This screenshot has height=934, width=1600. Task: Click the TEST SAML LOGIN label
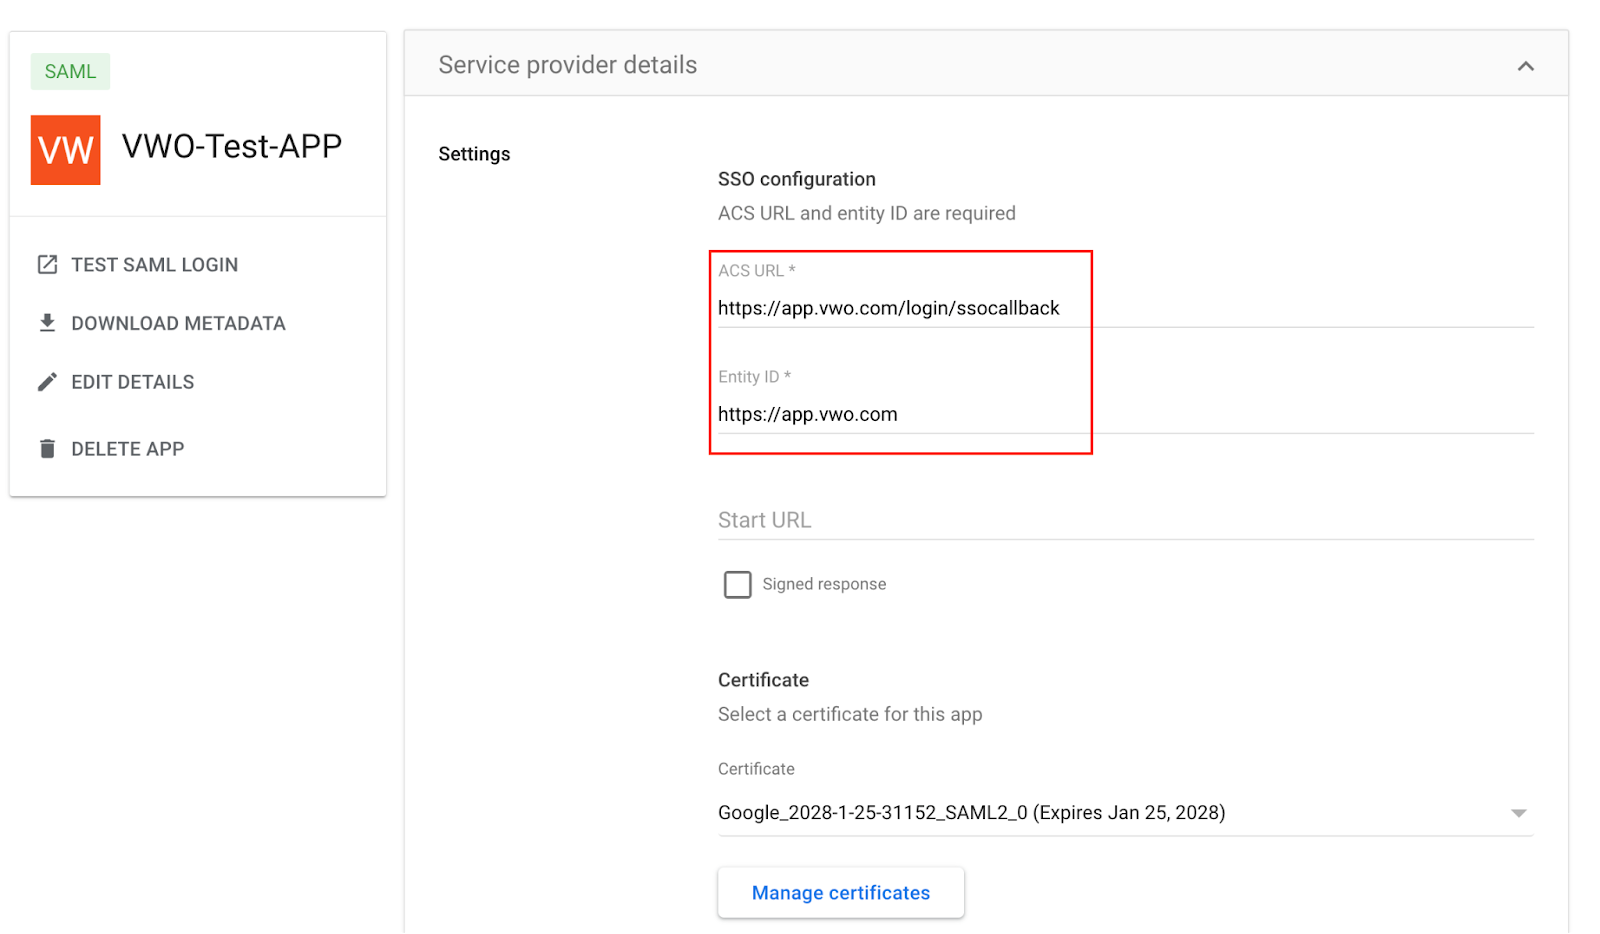[154, 265]
